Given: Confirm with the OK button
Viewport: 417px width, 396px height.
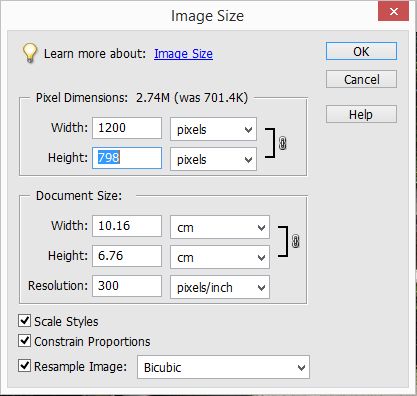Looking at the screenshot, I should tap(361, 51).
